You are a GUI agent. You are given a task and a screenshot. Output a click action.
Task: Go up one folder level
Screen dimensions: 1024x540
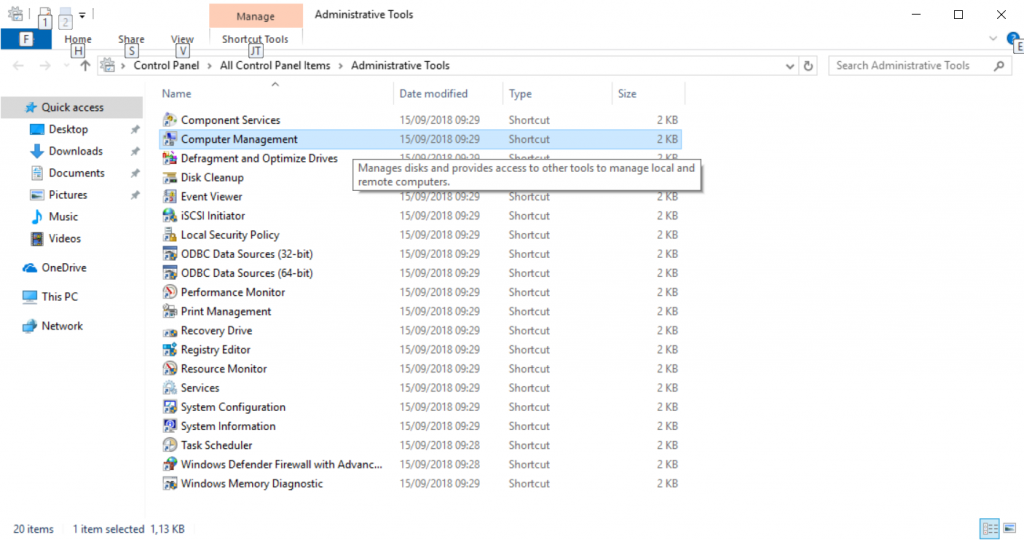click(85, 65)
